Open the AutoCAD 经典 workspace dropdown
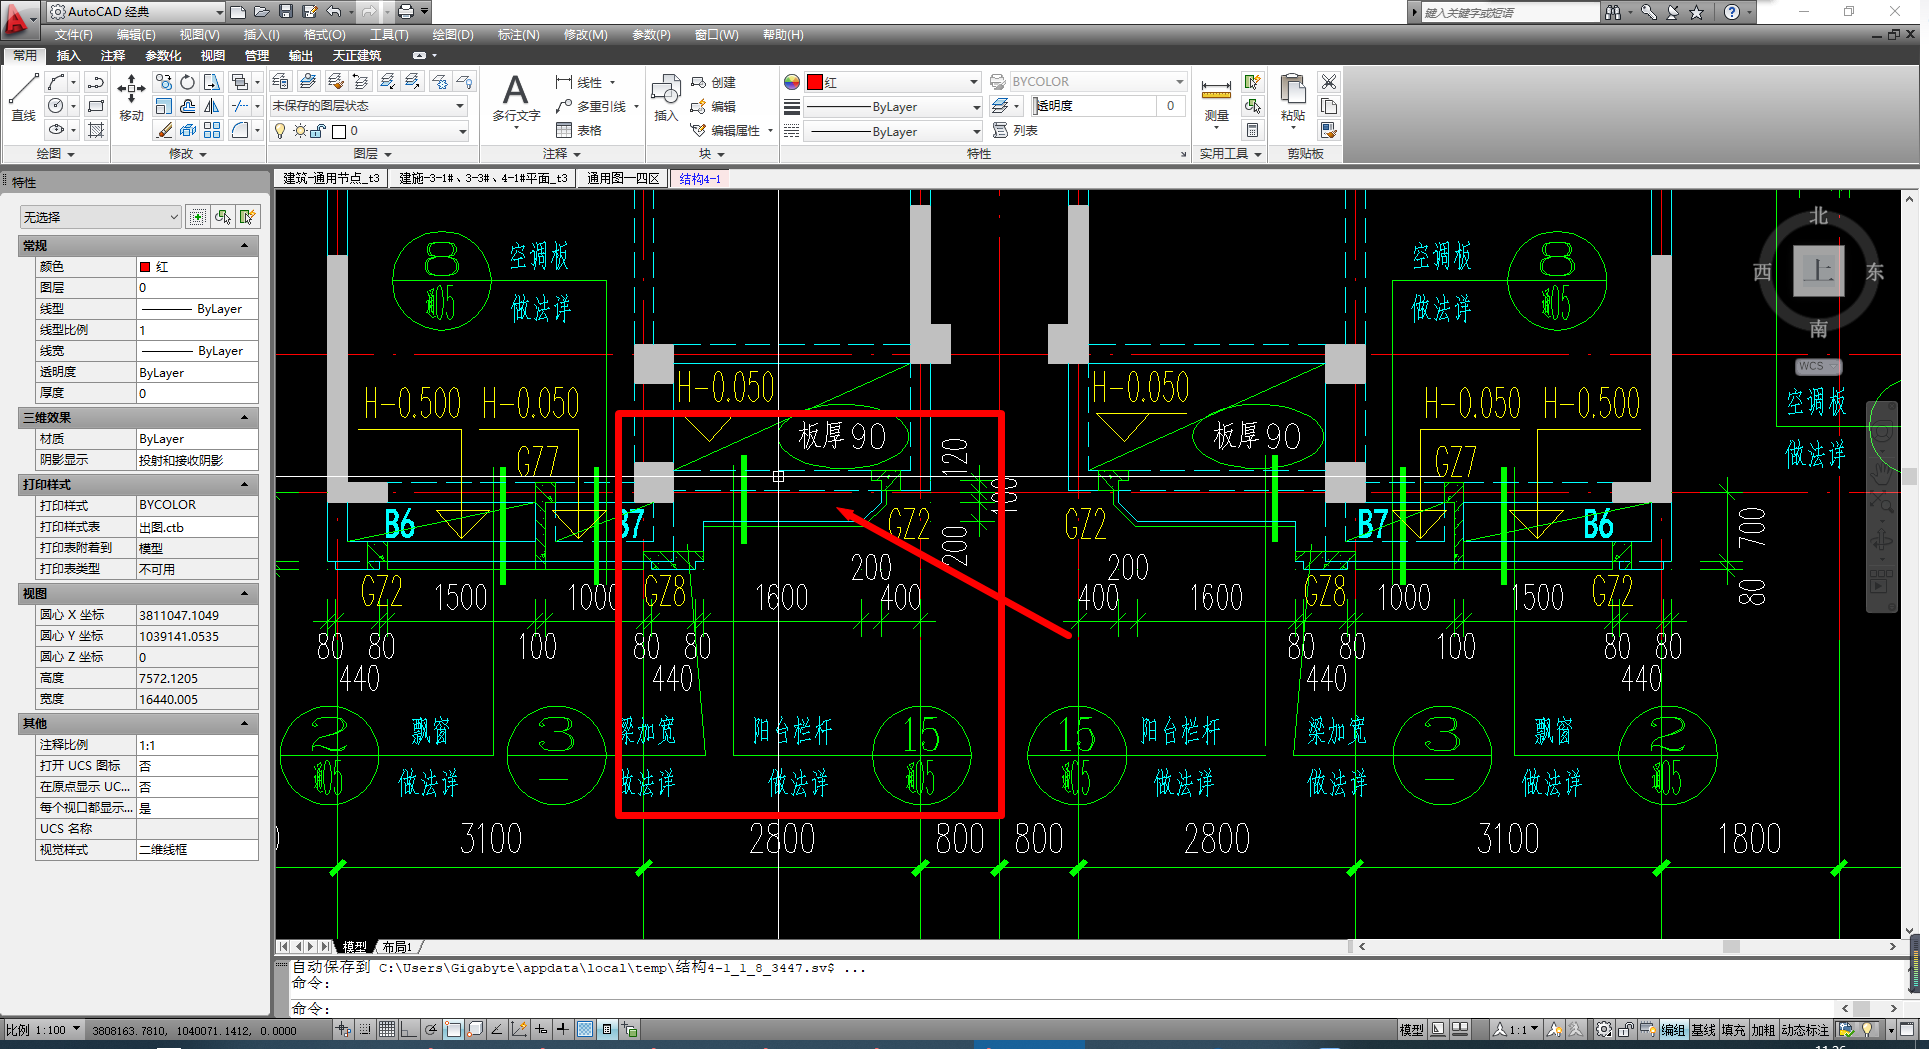The height and width of the screenshot is (1049, 1929). click(136, 12)
